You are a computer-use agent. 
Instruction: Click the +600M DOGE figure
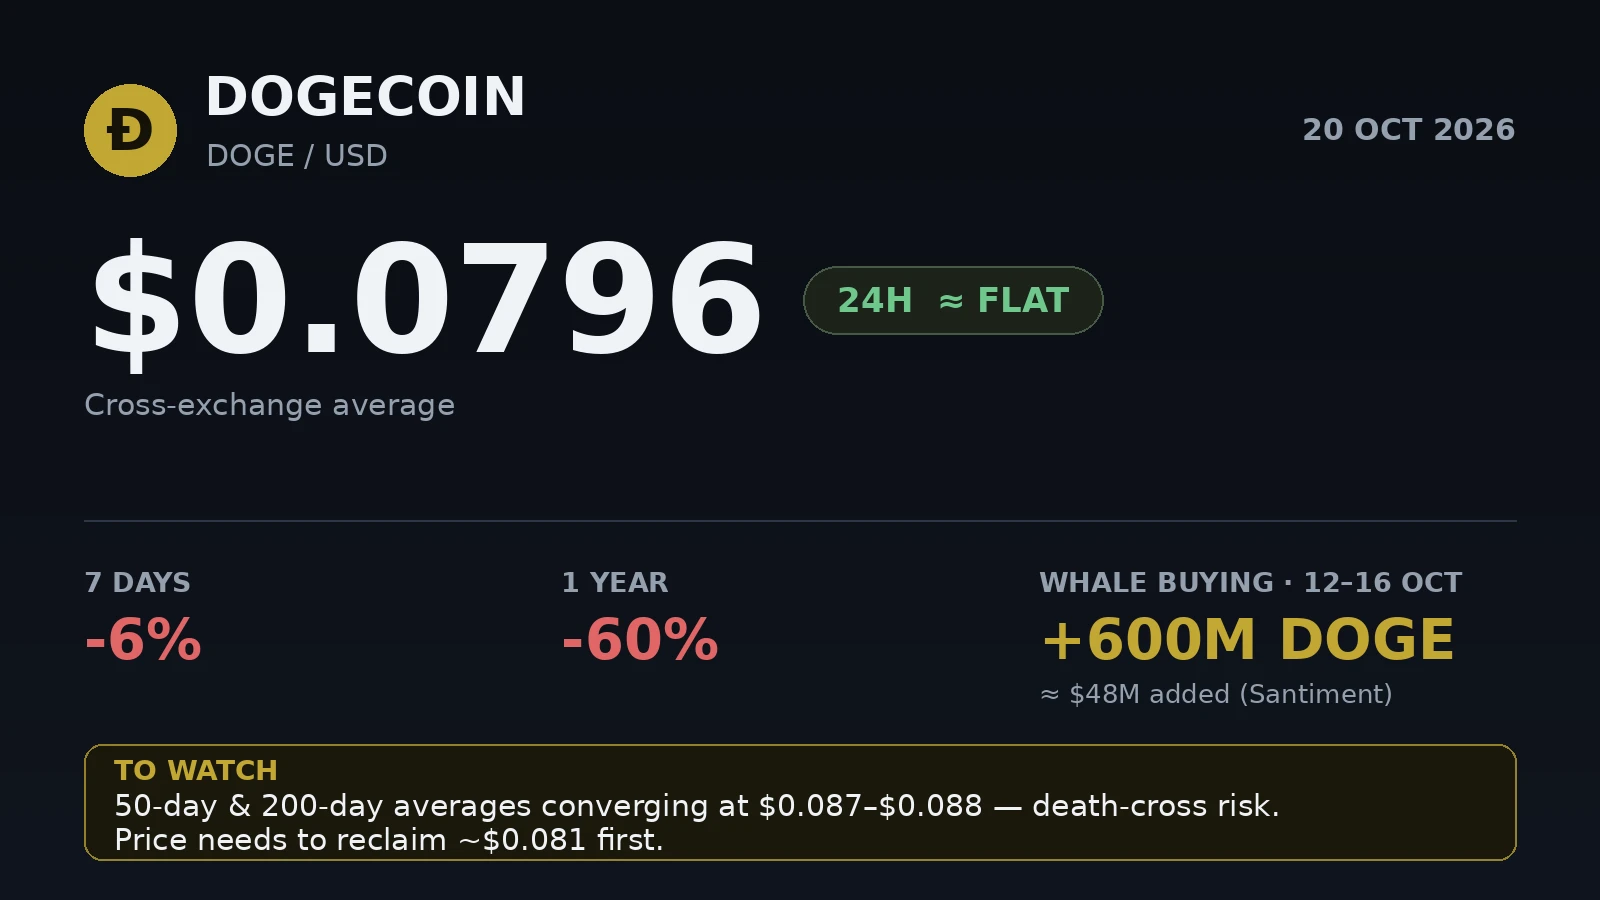tap(1247, 640)
